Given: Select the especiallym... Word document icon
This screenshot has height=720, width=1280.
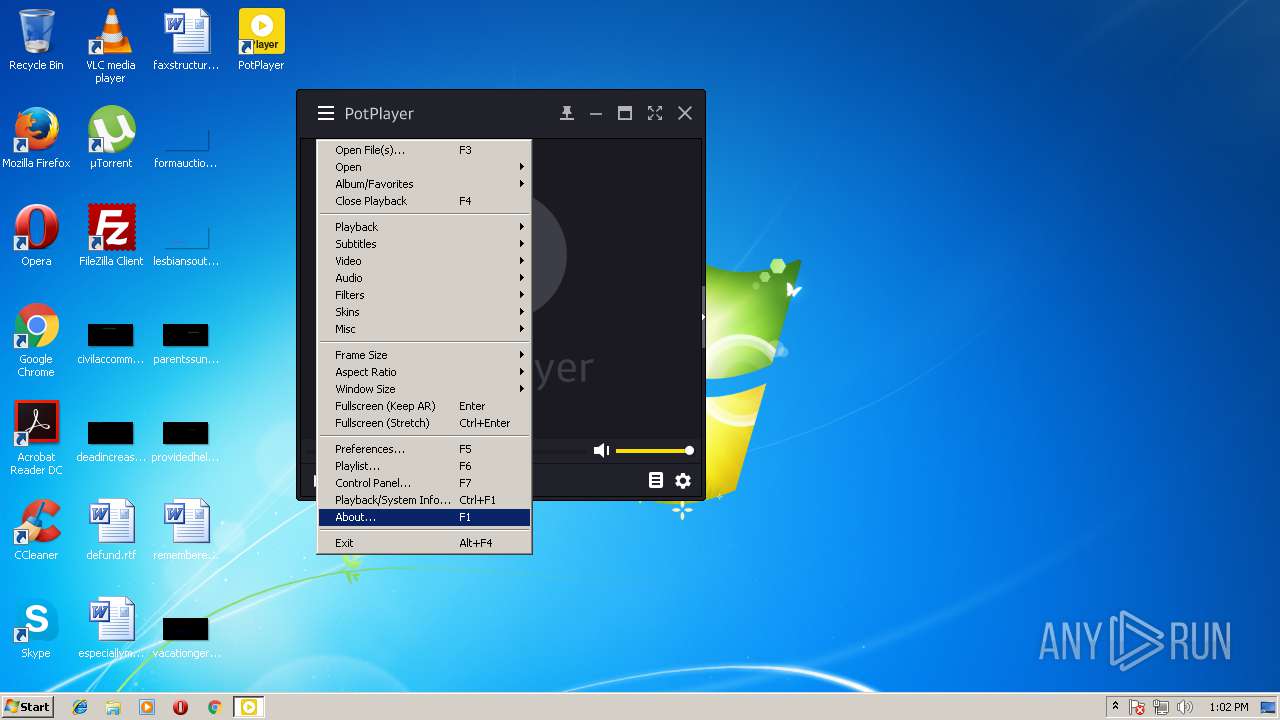Looking at the screenshot, I should 111,628.
